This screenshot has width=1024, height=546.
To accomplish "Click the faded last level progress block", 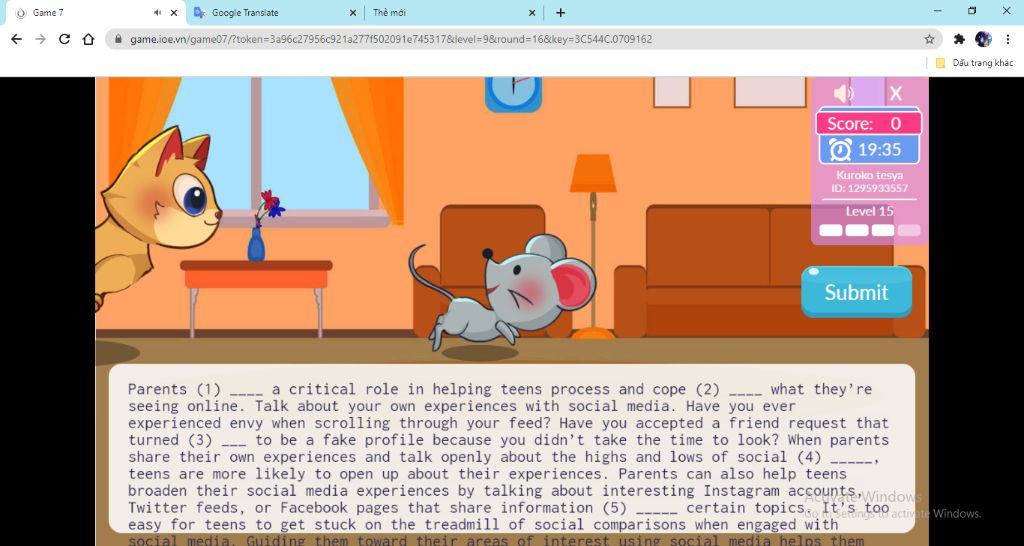I will click(909, 230).
